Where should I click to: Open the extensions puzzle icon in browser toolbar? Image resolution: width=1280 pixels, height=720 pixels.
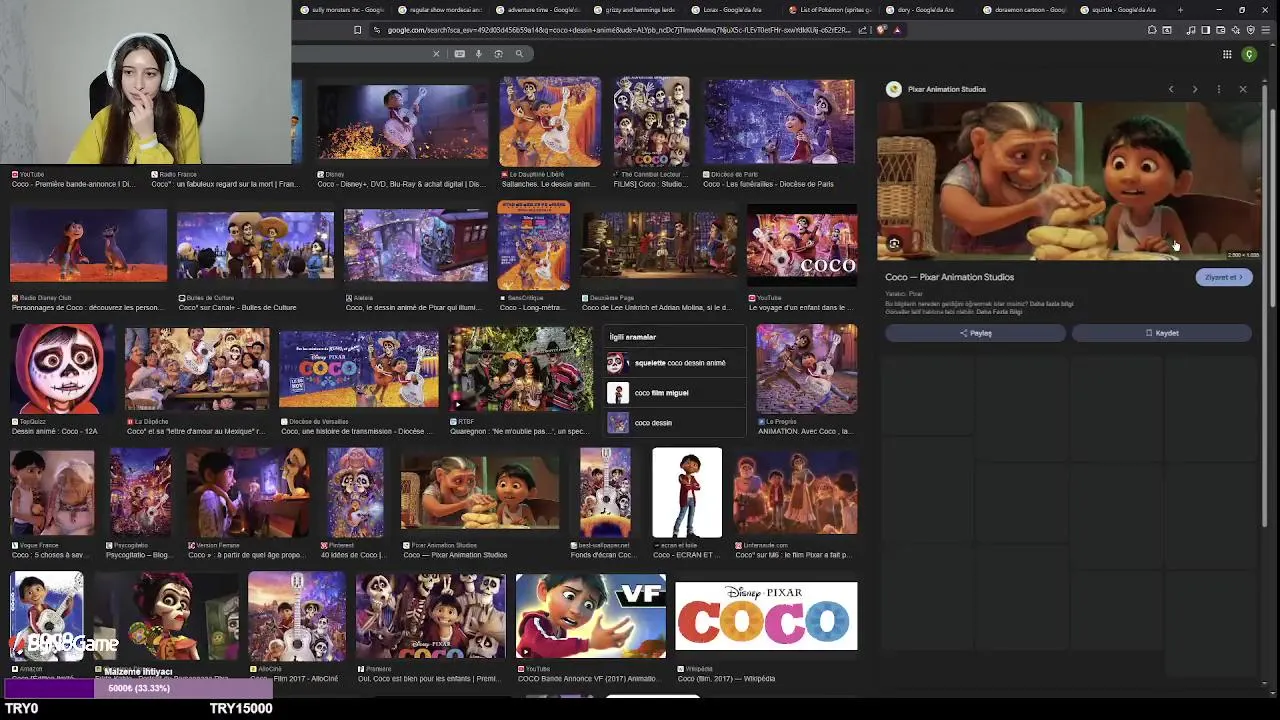click(1152, 30)
